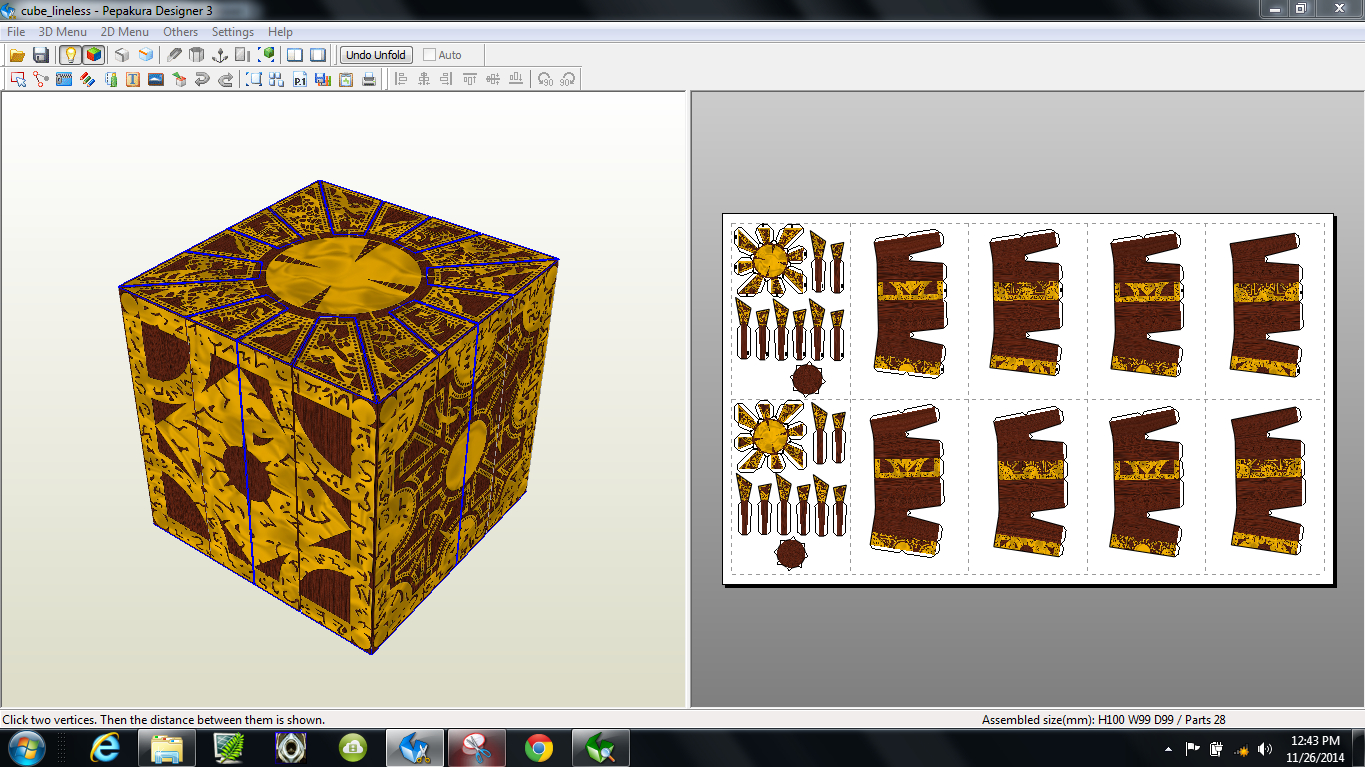Click the 3D box with green arrow icon
The image size is (1365, 767).
(x=179, y=79)
